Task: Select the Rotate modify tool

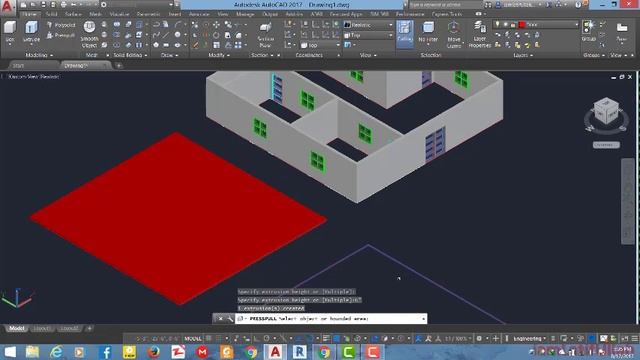Action: 216,35
